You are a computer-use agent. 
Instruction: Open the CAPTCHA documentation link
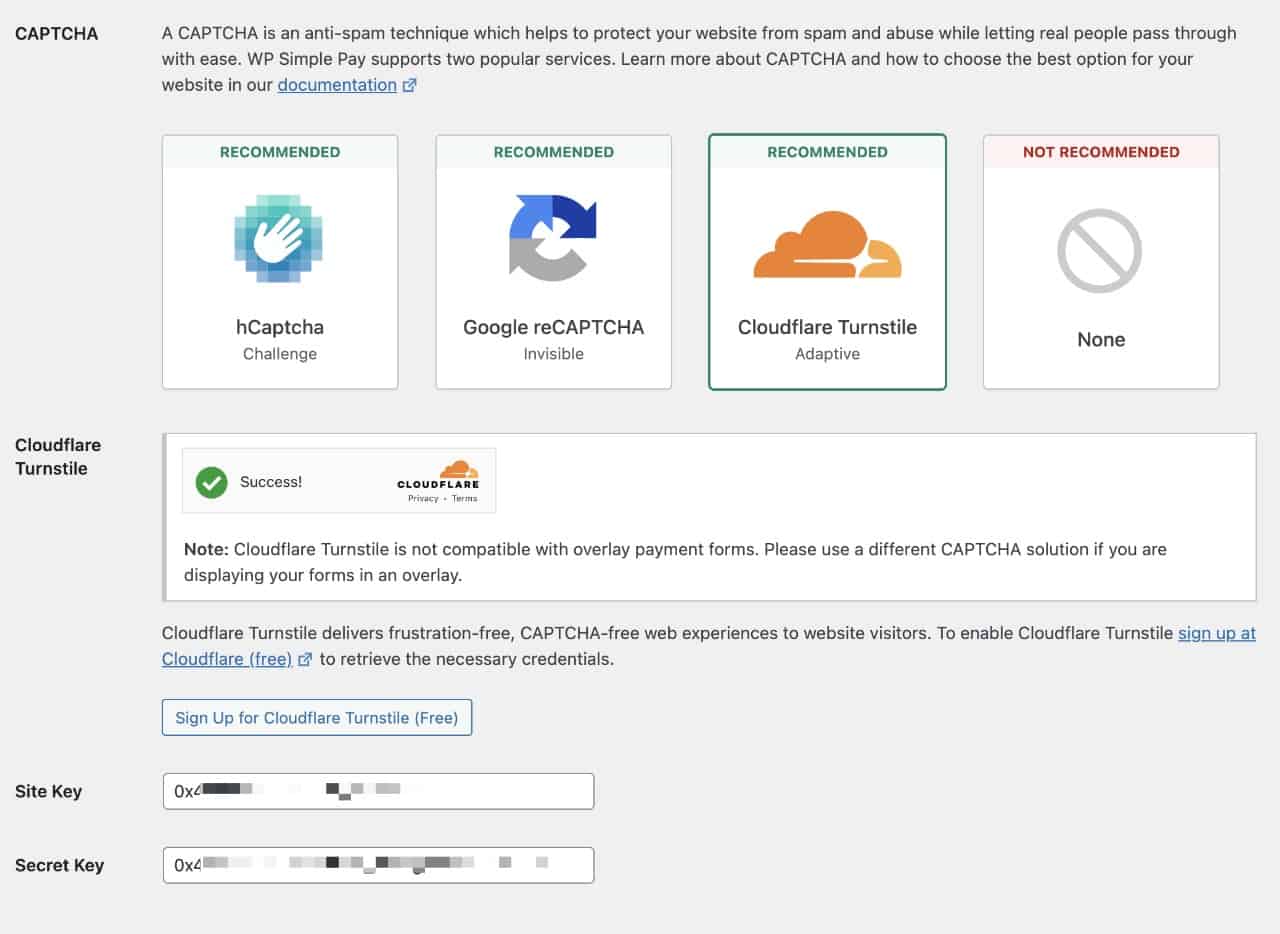click(x=337, y=85)
